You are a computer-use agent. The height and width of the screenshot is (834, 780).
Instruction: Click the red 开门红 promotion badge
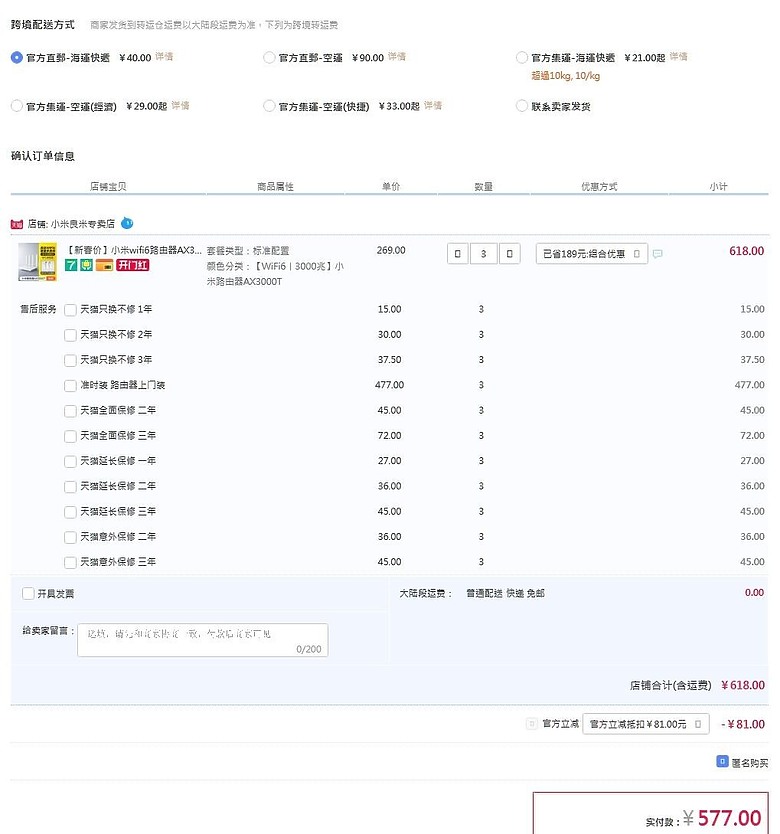[132, 264]
